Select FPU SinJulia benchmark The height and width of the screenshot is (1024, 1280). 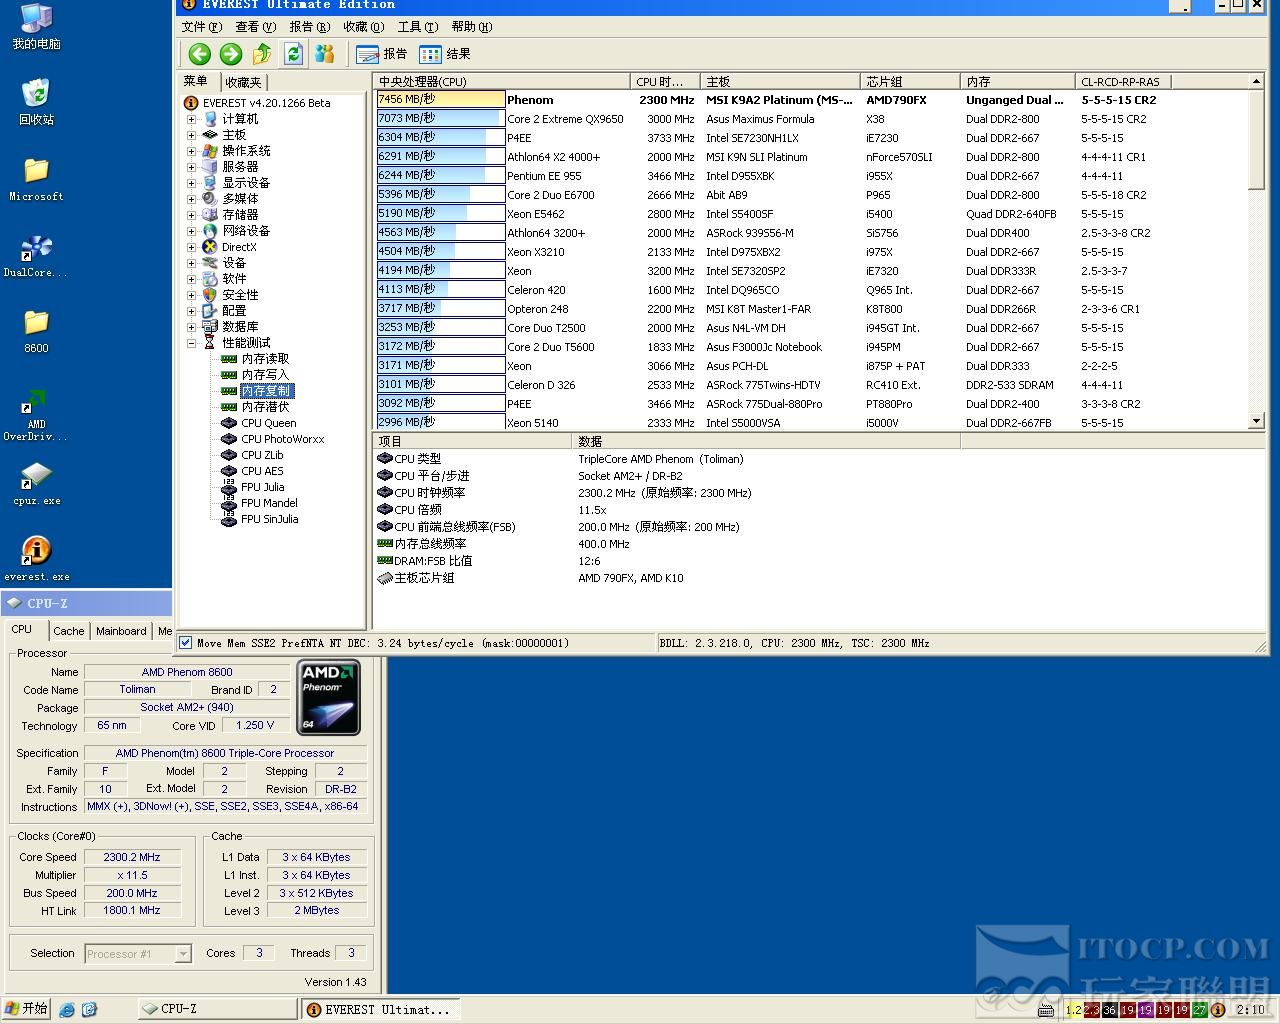269,519
